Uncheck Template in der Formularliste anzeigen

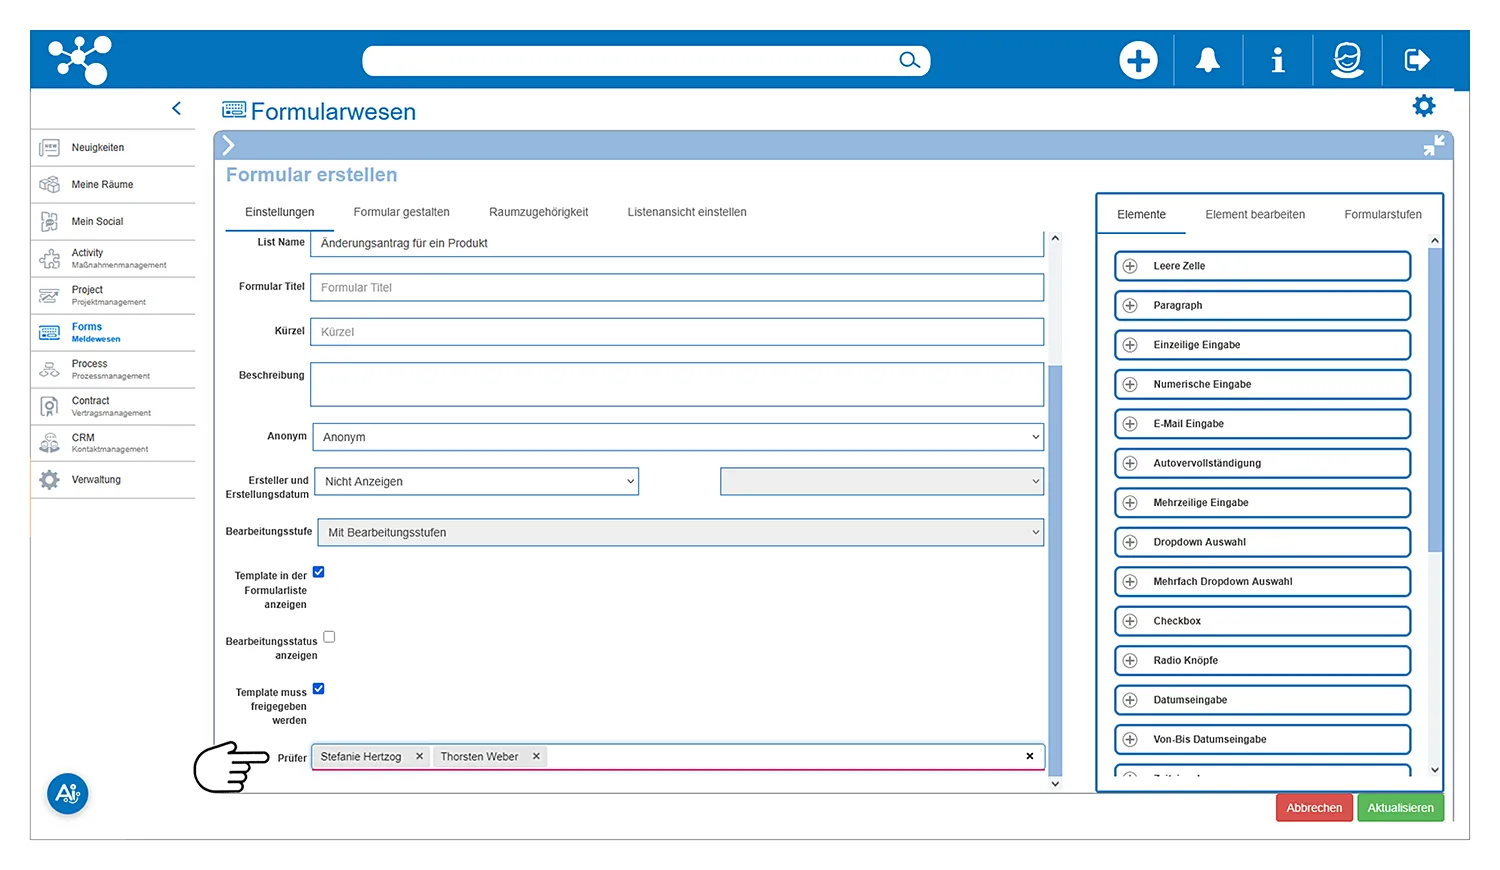[319, 573]
